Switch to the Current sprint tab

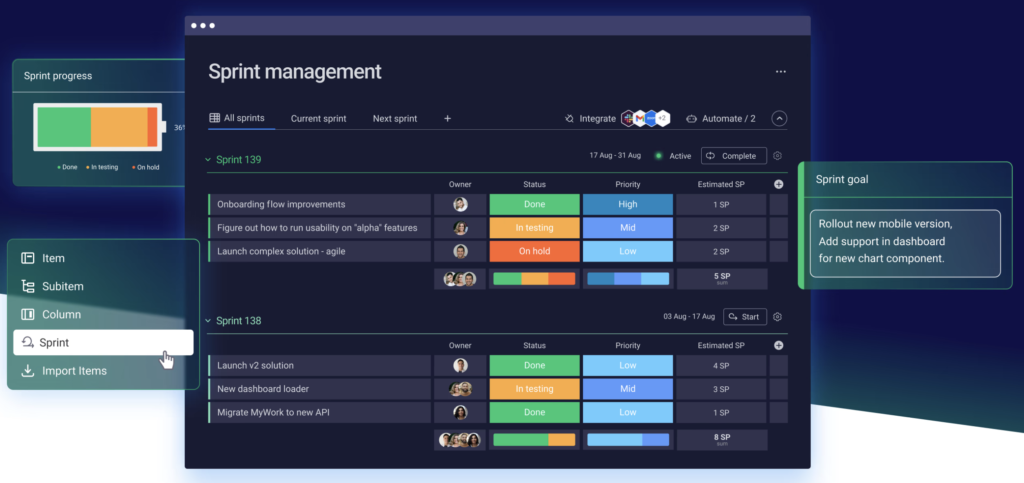tap(318, 119)
